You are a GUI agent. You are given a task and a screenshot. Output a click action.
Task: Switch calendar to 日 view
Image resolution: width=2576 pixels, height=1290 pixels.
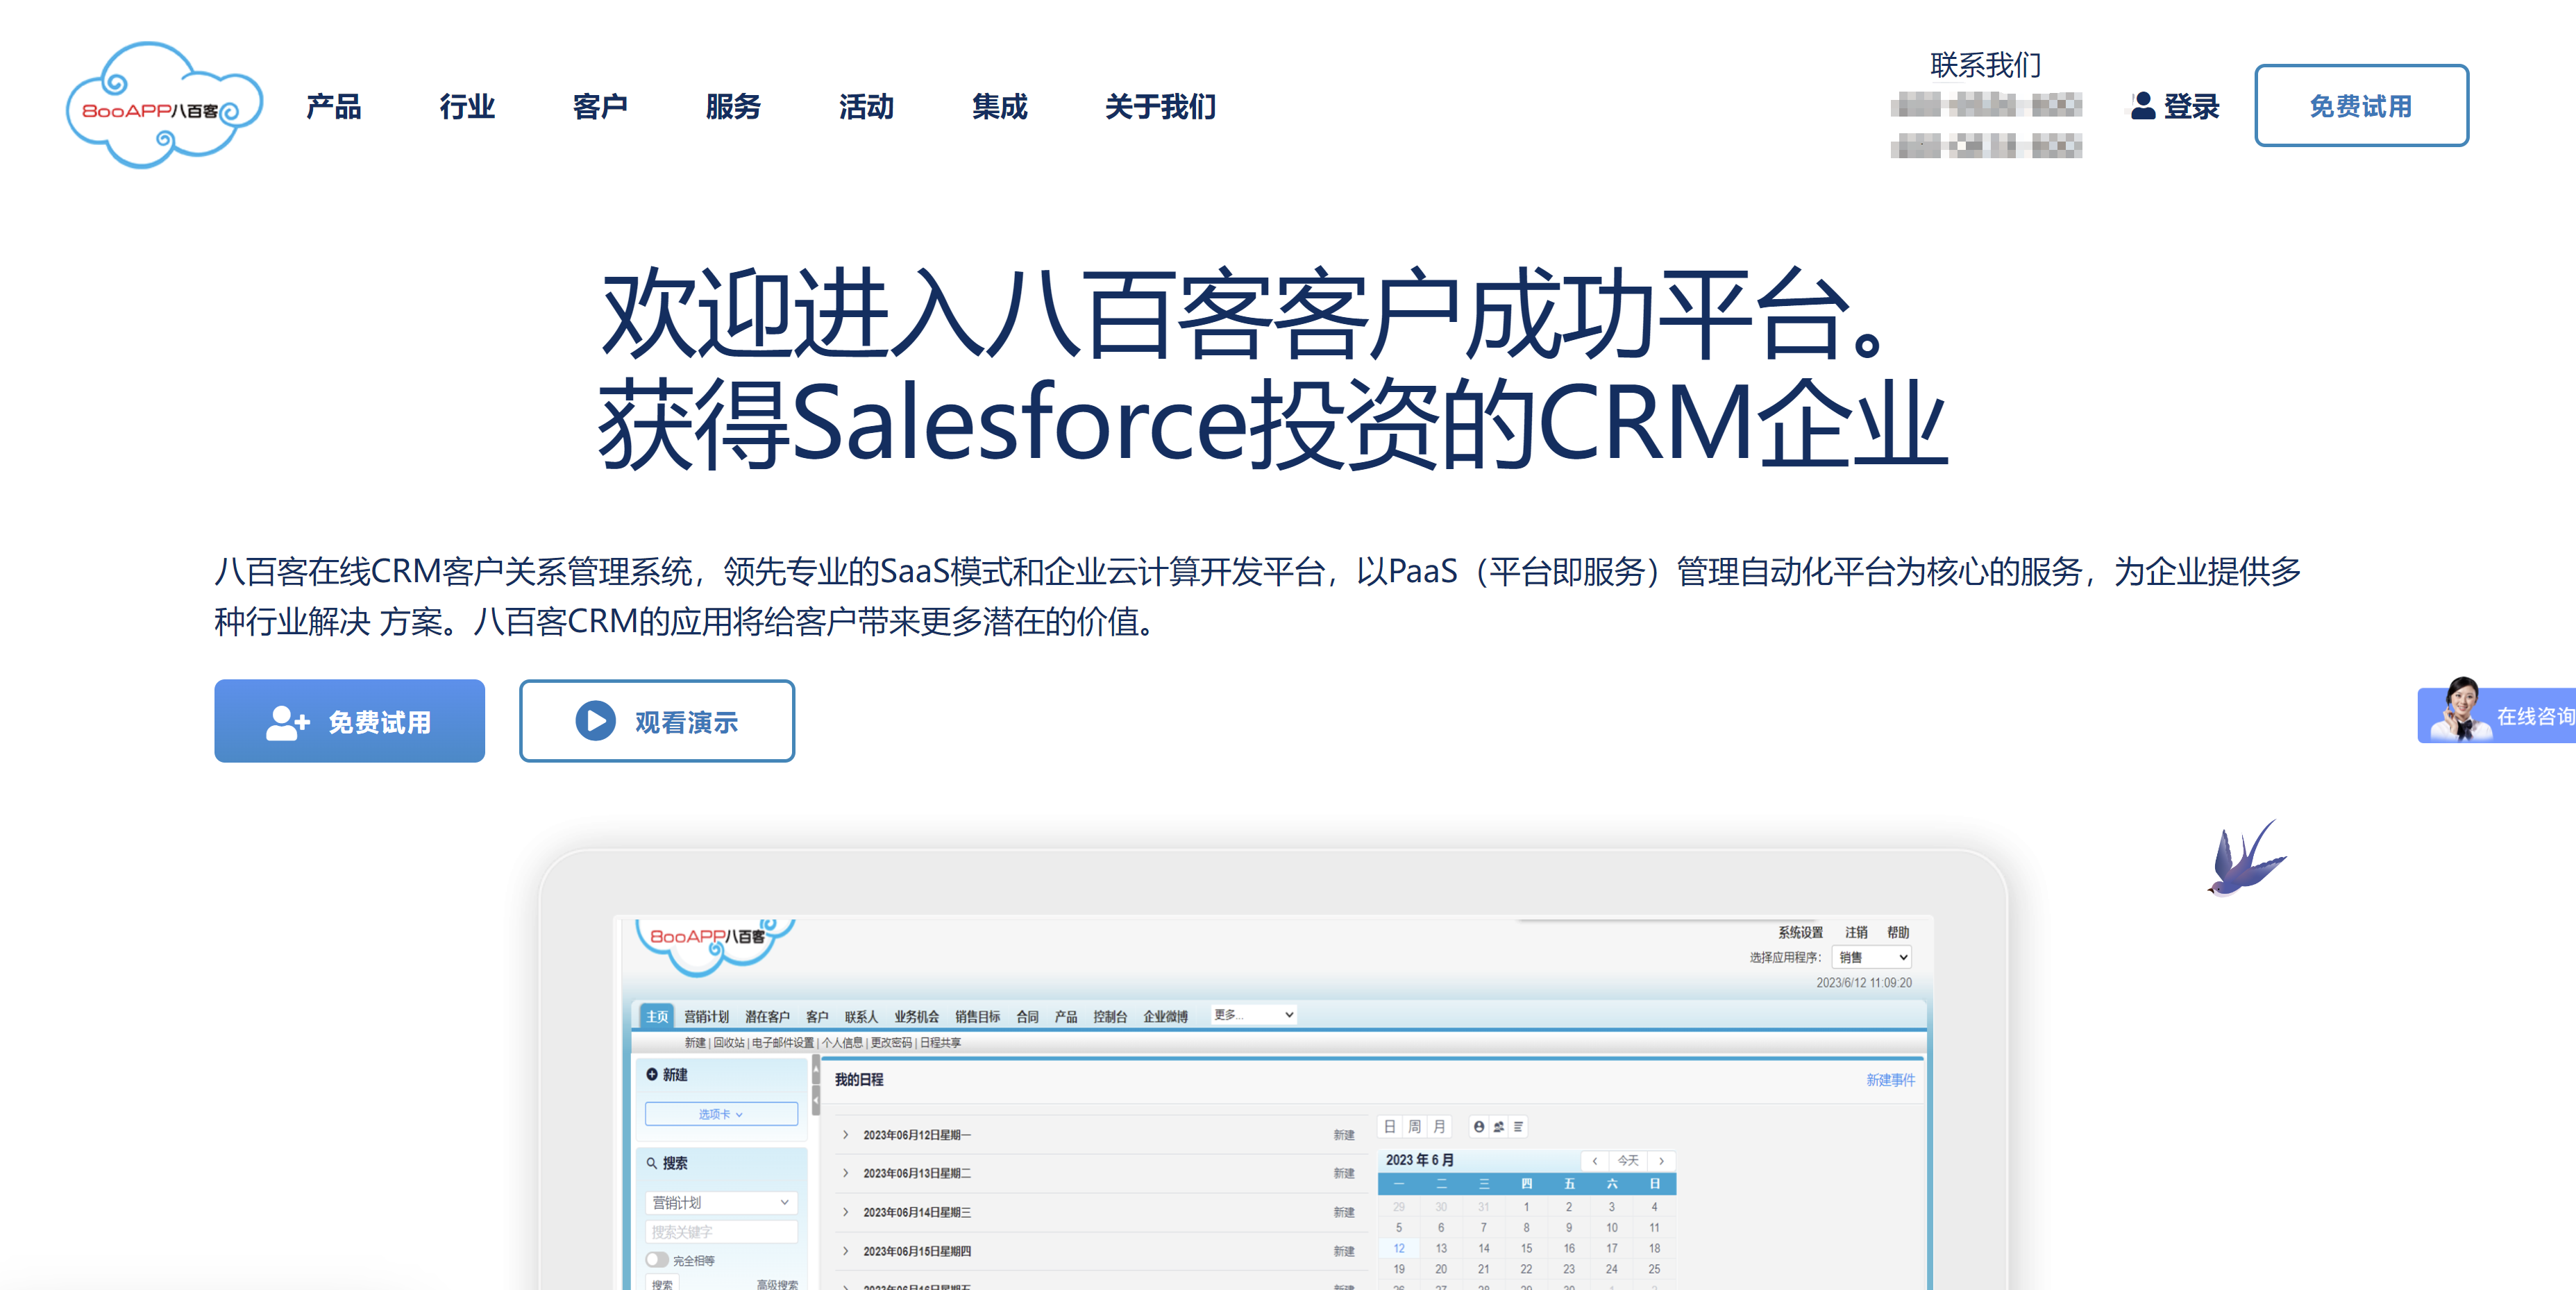(1389, 1126)
